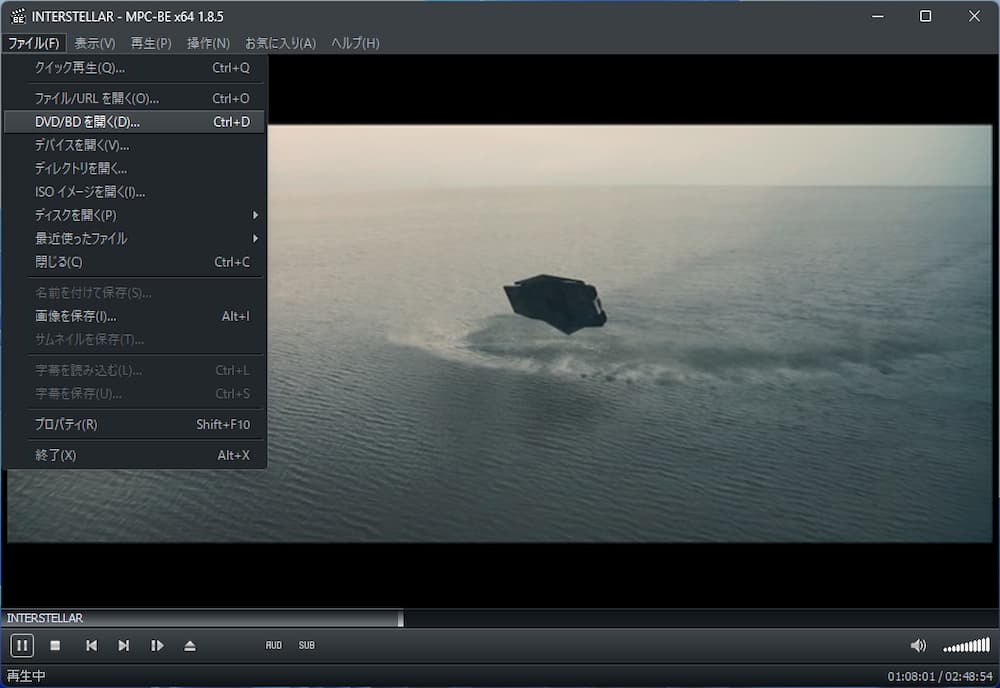This screenshot has width=1000, height=688.
Task: Close the MPC-BE window
Action: (x=974, y=16)
